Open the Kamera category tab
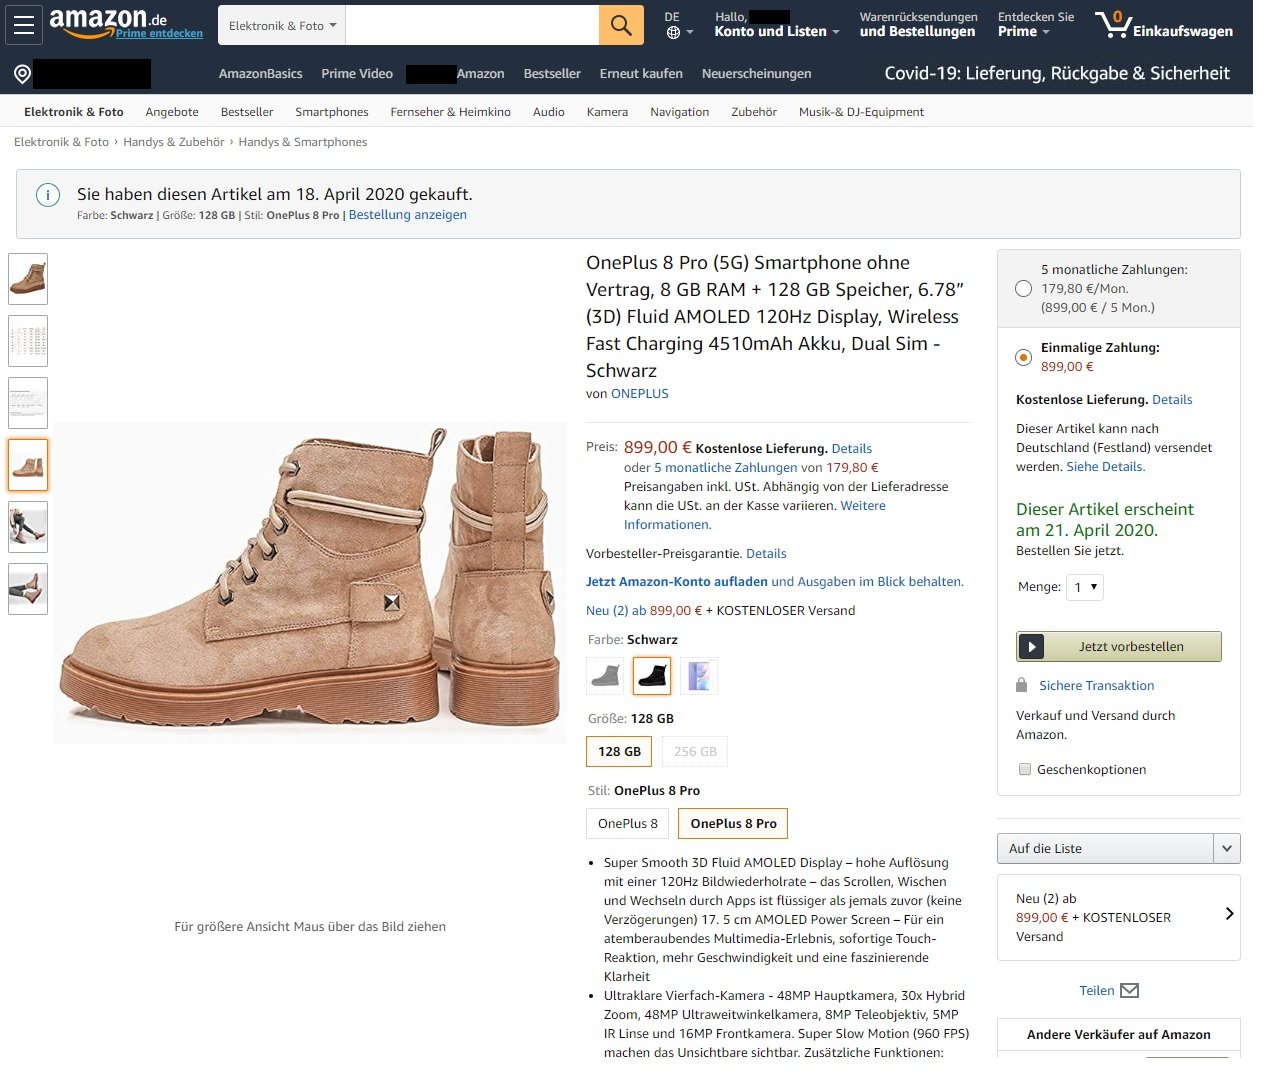This screenshot has width=1276, height=1074. 607,112
